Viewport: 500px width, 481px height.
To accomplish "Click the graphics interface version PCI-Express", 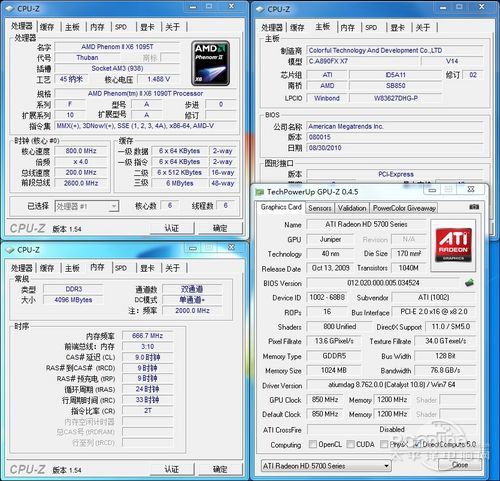I will 395,174.
